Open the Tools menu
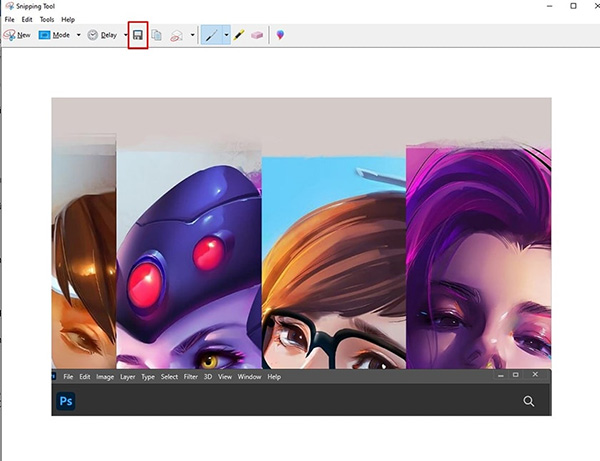600x461 pixels. pyautogui.click(x=47, y=19)
